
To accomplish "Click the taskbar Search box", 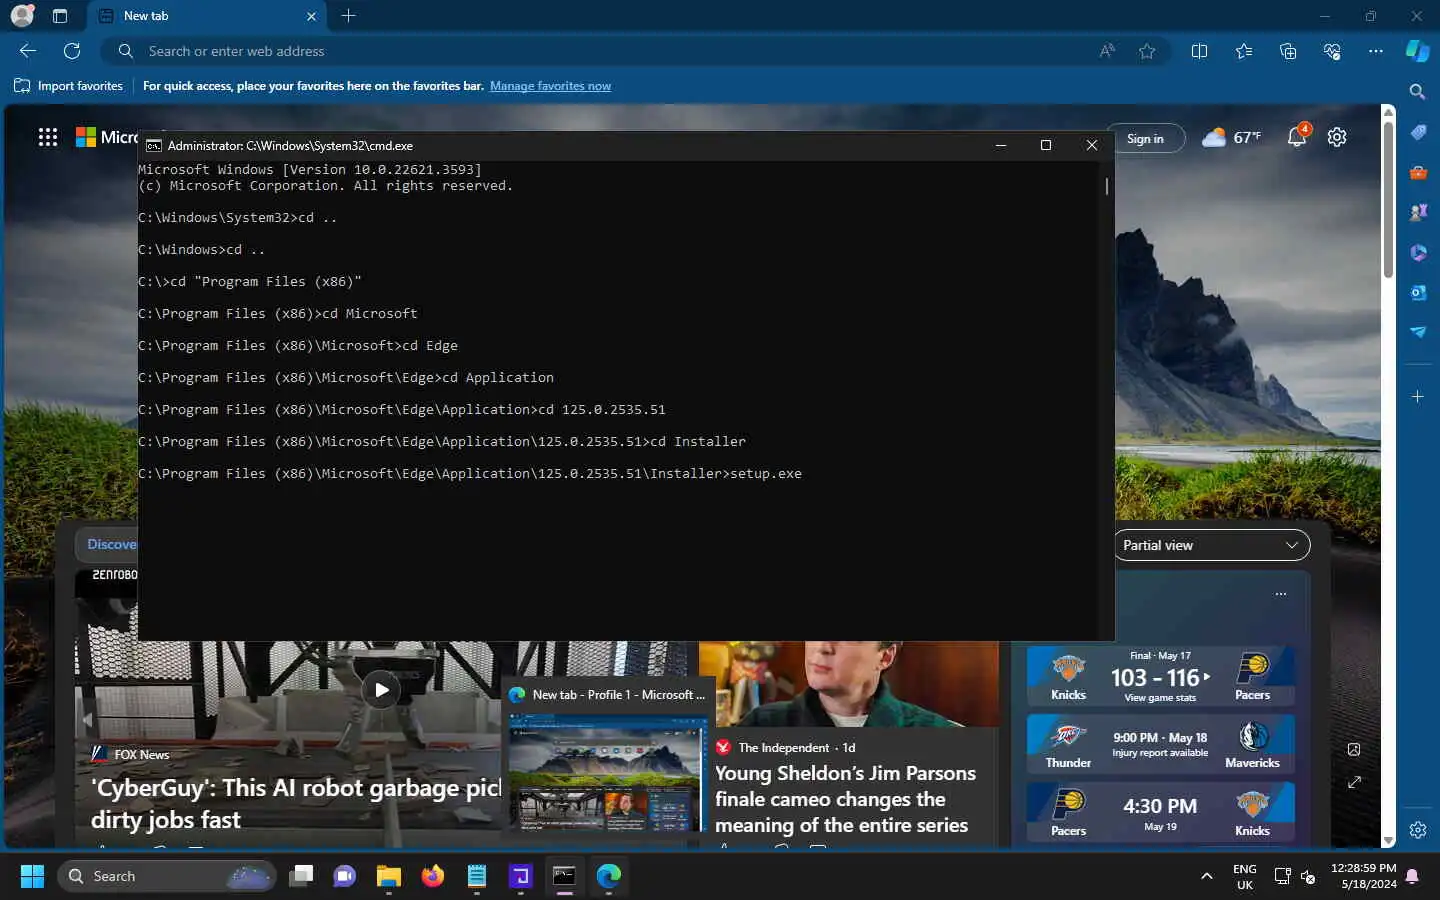I will tap(167, 876).
